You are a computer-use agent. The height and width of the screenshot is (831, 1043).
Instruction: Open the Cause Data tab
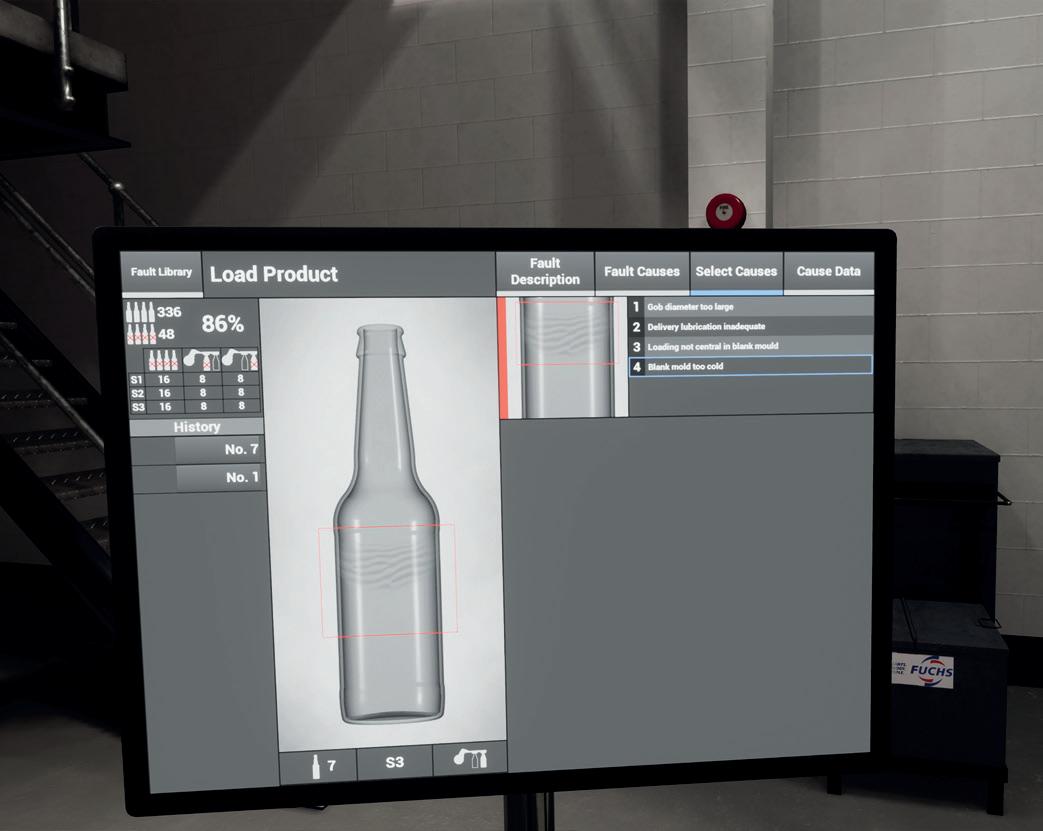coord(828,272)
